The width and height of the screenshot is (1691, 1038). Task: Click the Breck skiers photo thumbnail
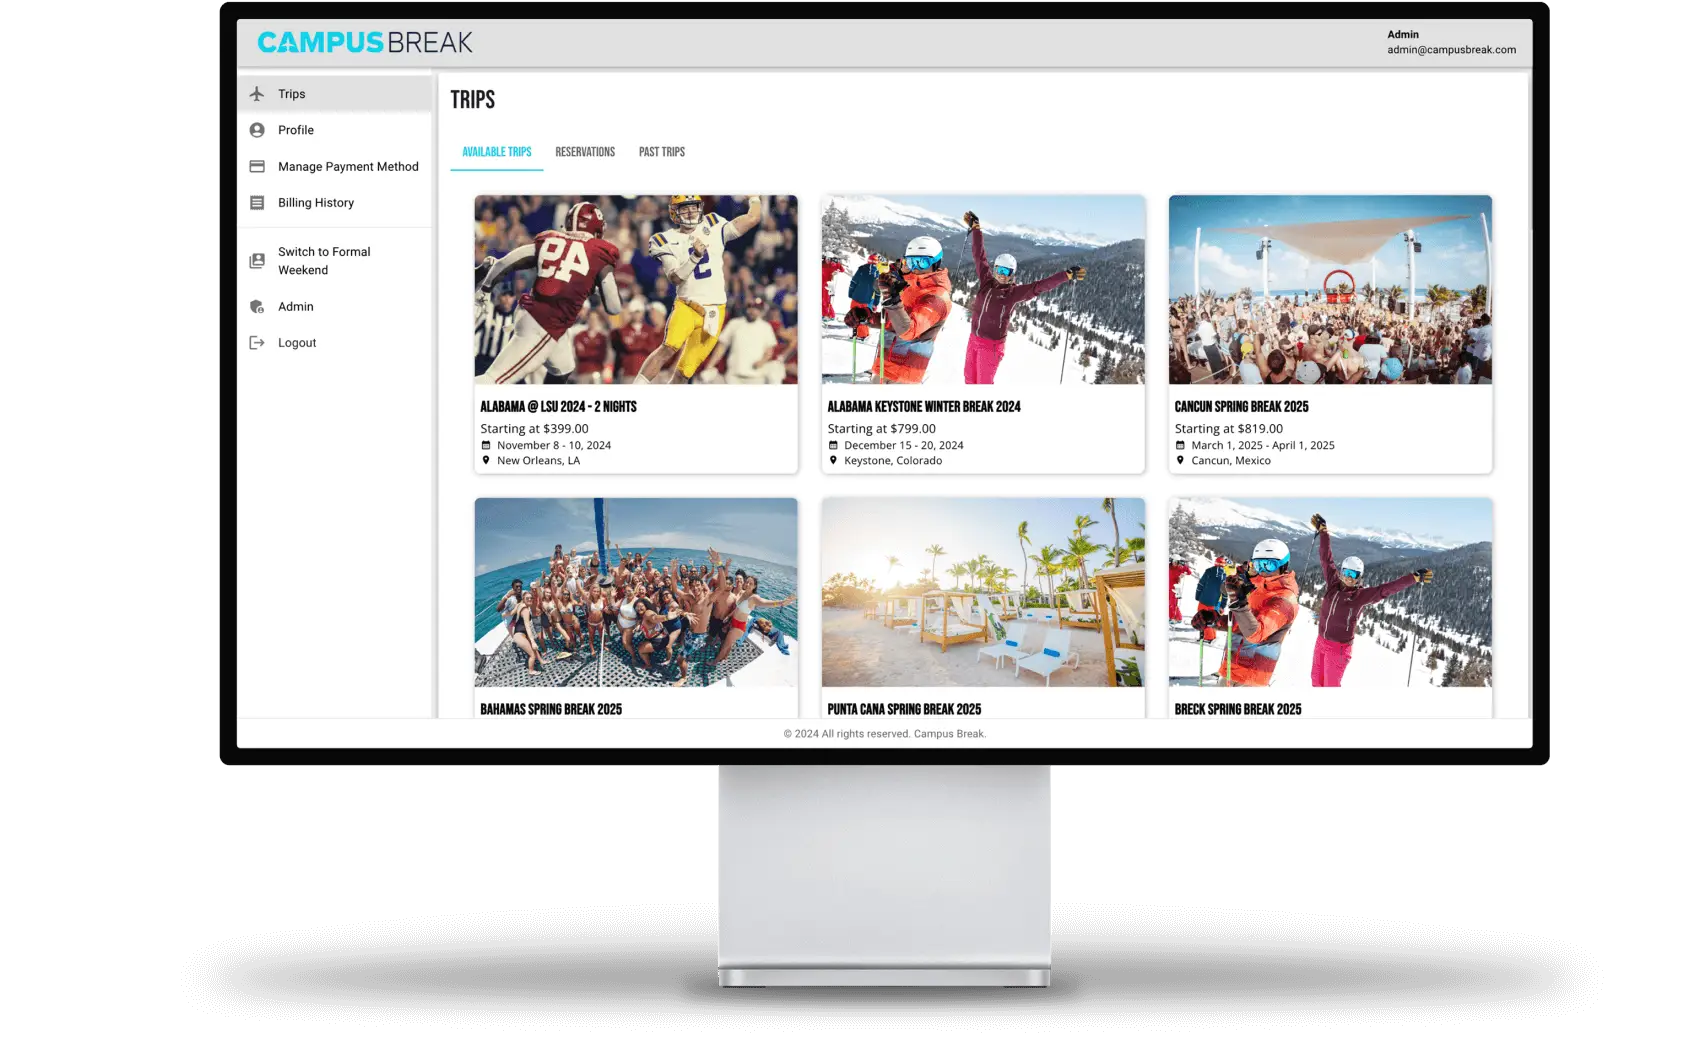(x=1330, y=592)
